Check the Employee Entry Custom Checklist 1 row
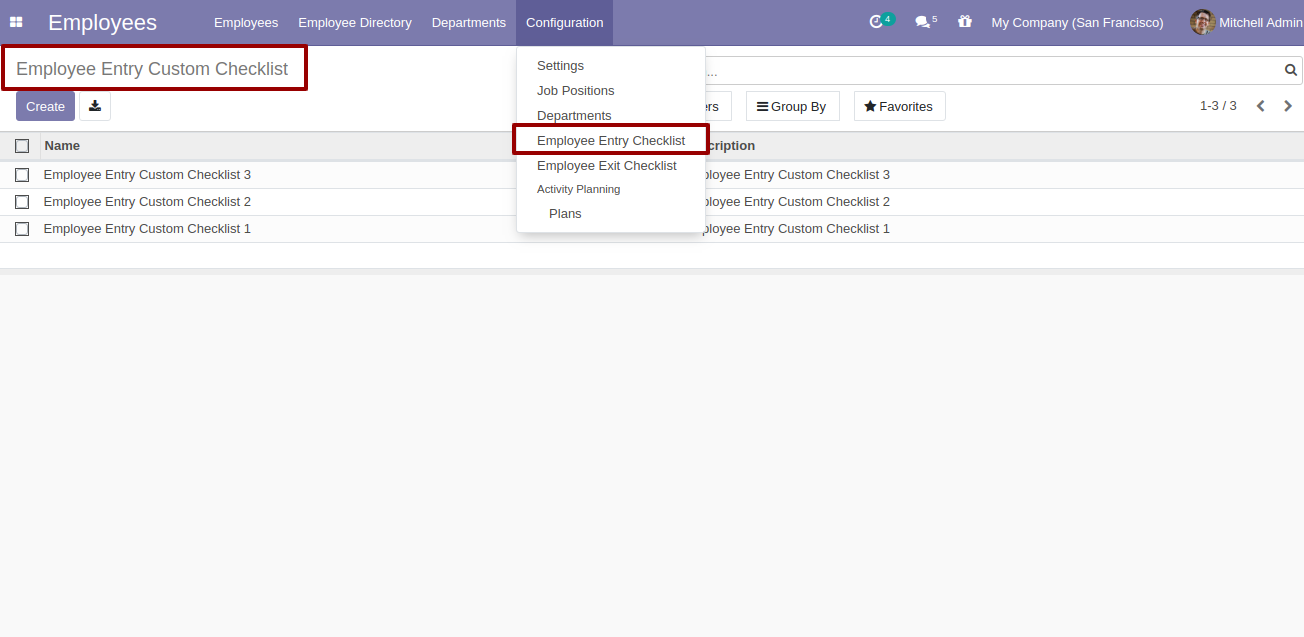1304x637 pixels. click(x=22, y=229)
